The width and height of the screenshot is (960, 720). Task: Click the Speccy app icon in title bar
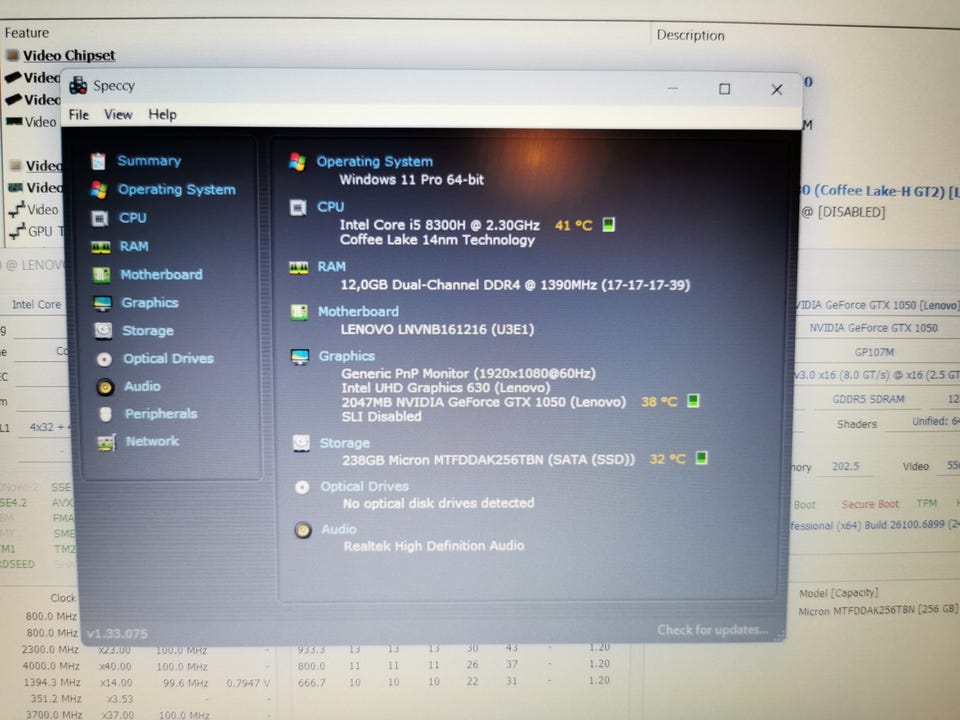78,86
